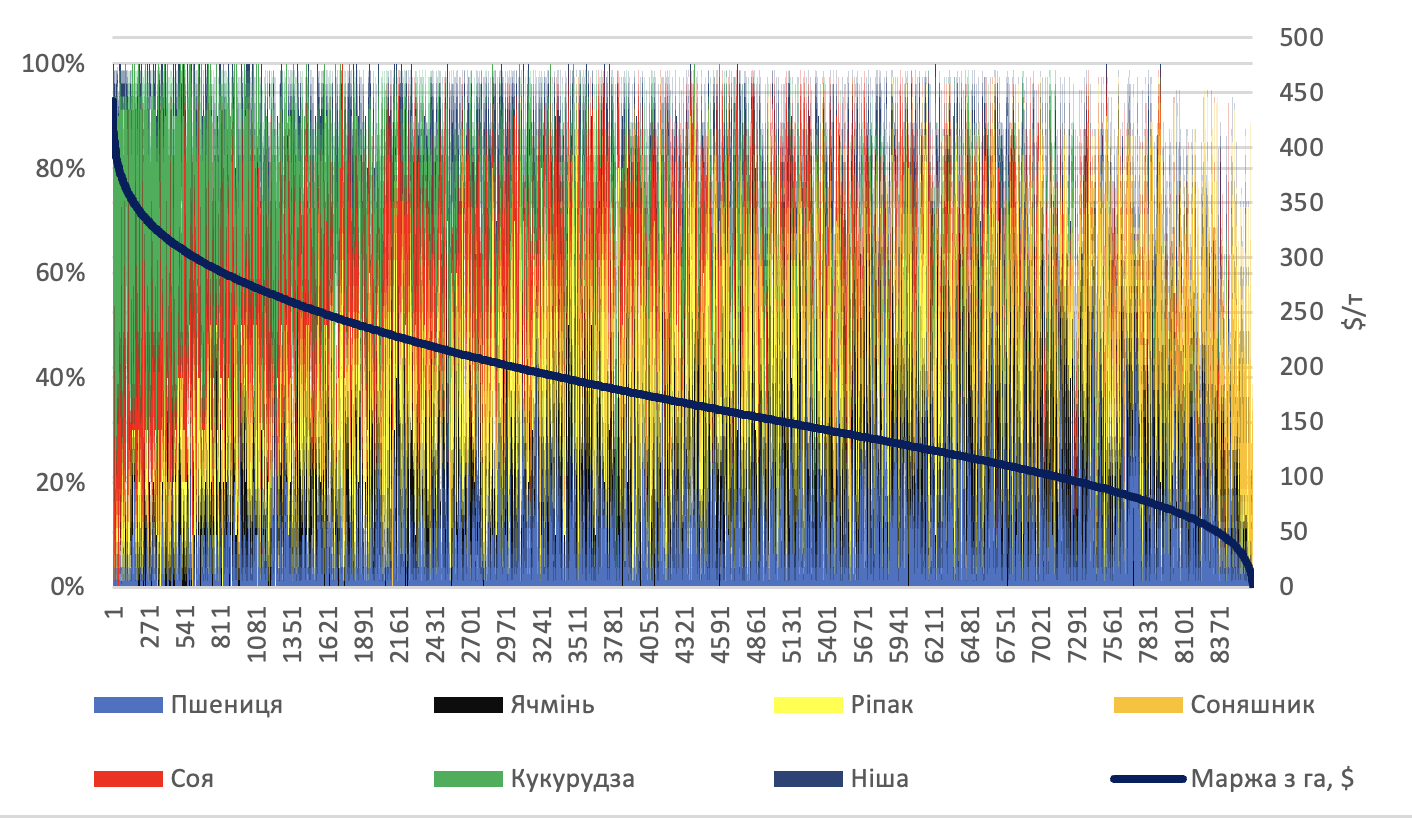The height and width of the screenshot is (818, 1412).
Task: Click the 100% label on the left axis
Action: pos(54,65)
